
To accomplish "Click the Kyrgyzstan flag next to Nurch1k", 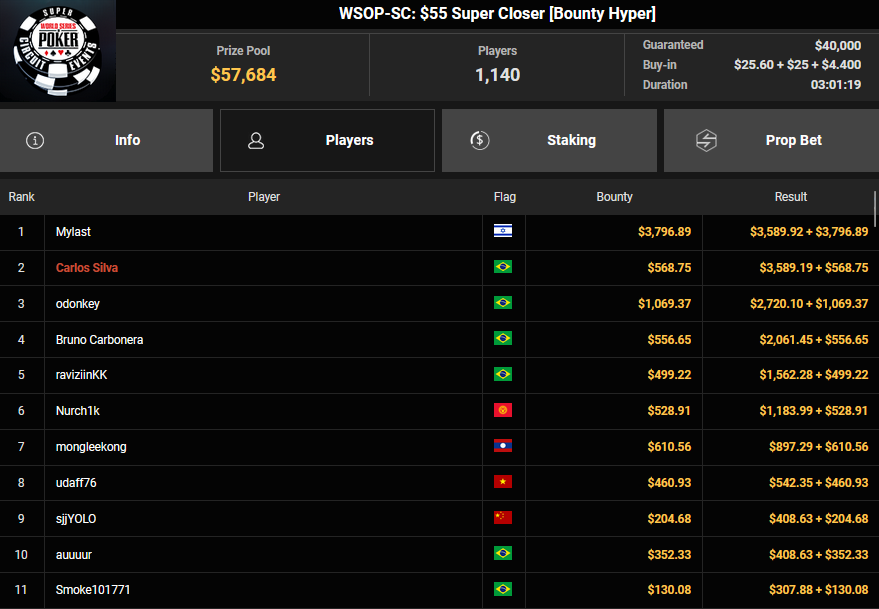I will pos(503,411).
